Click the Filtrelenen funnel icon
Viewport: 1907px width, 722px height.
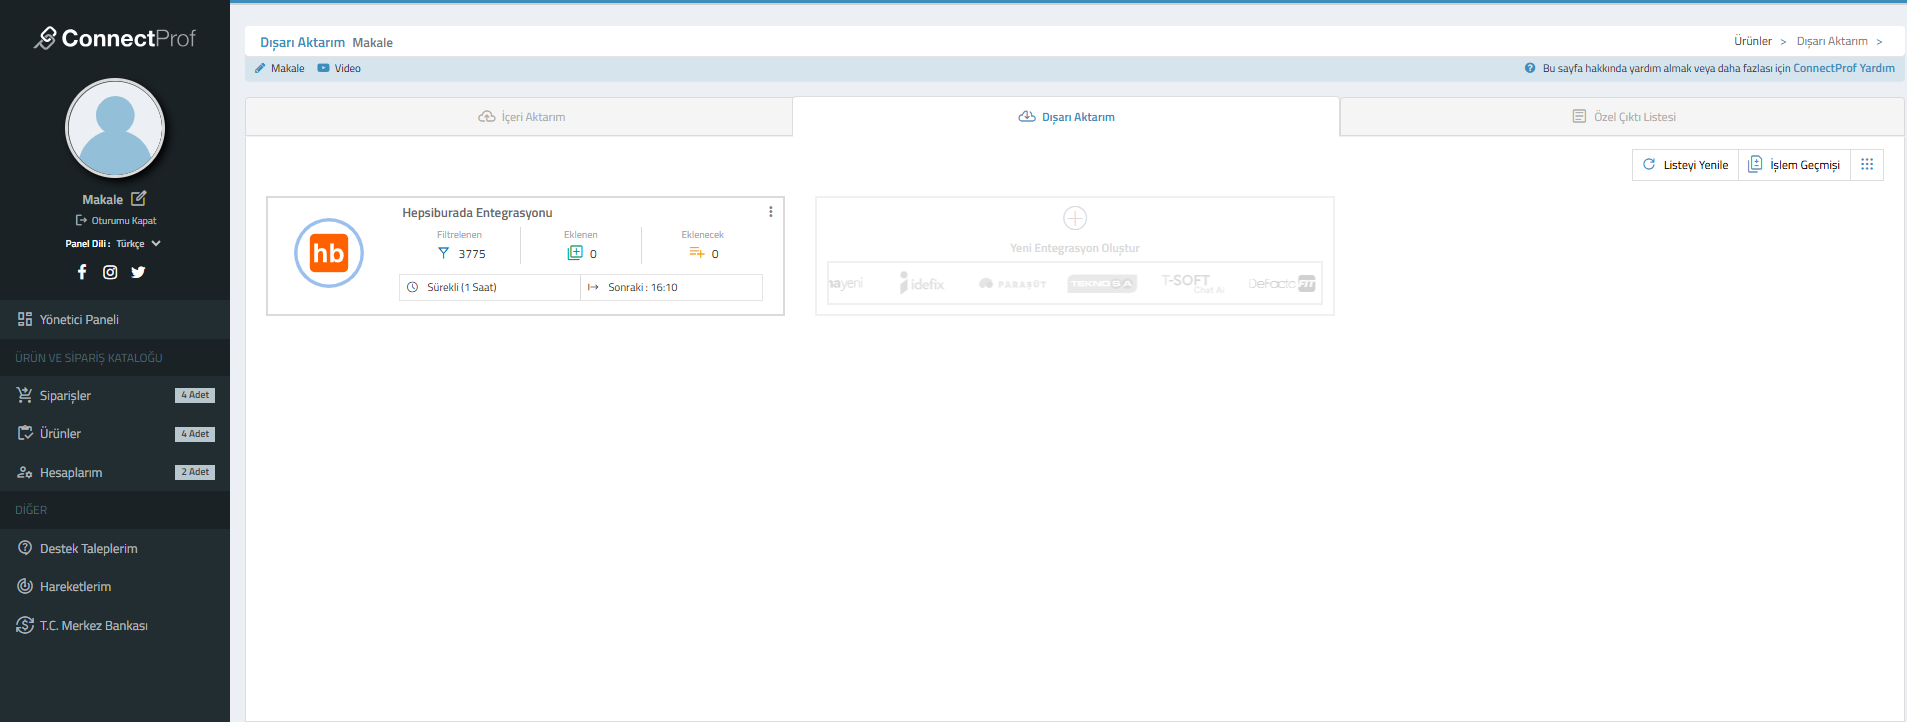pyautogui.click(x=443, y=254)
